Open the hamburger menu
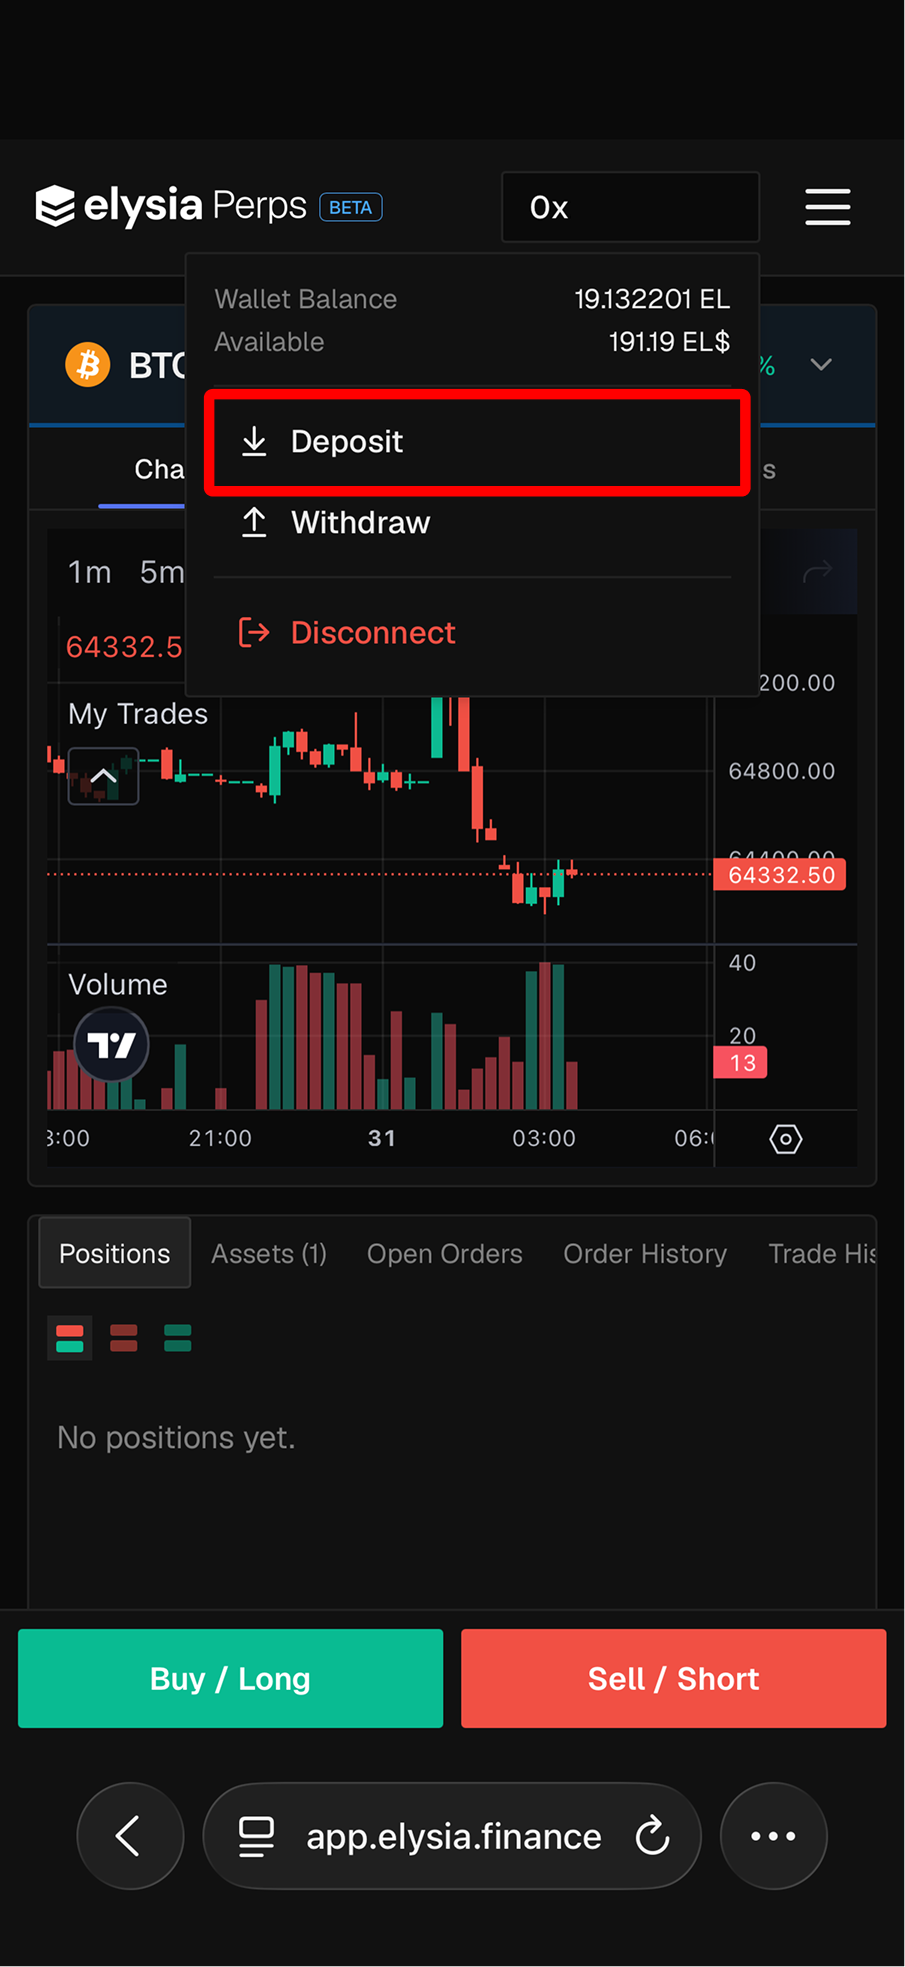 coord(827,207)
